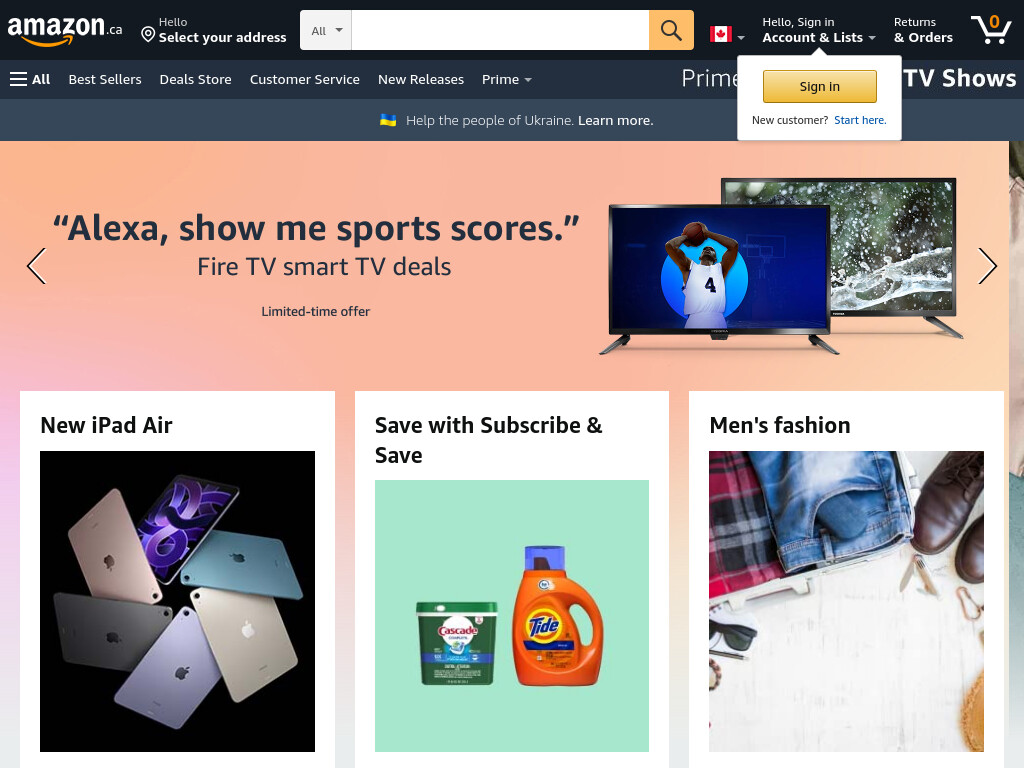Expand the Prime navigation dropdown
The height and width of the screenshot is (768, 1024).
[507, 79]
